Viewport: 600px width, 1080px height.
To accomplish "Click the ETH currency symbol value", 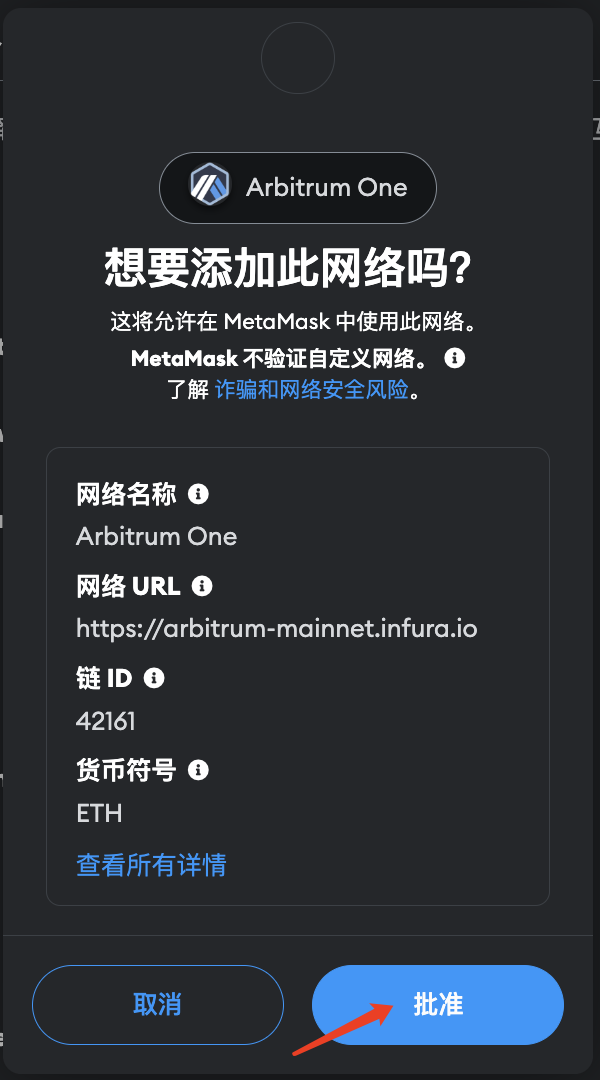I will 99,813.
